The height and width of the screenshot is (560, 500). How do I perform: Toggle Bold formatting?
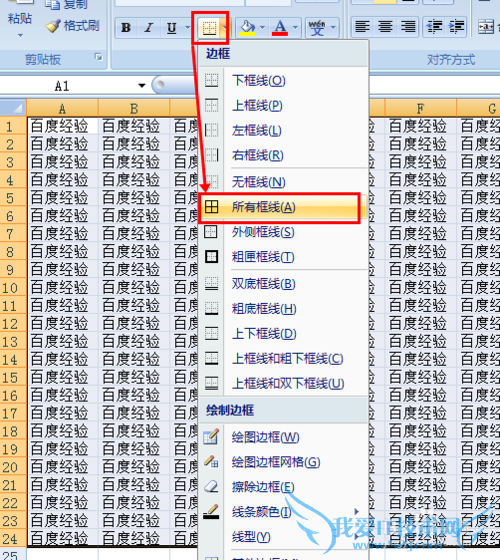126,28
